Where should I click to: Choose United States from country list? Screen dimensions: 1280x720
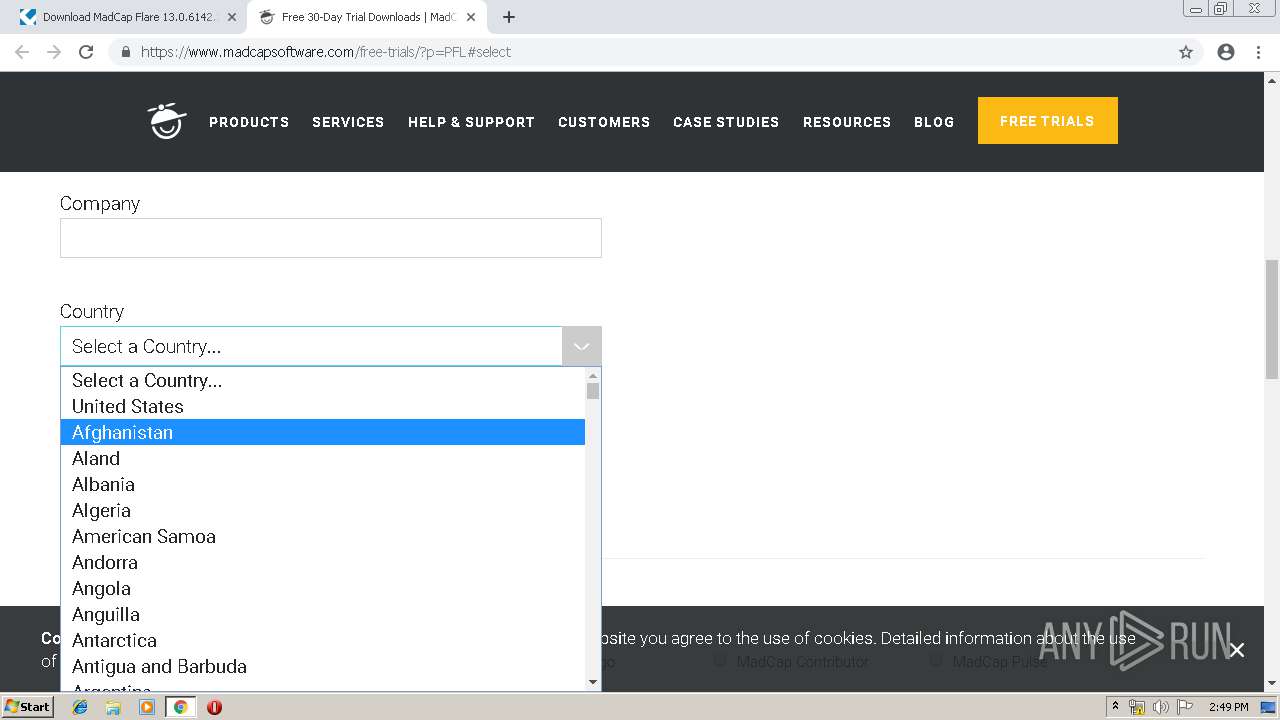point(323,406)
